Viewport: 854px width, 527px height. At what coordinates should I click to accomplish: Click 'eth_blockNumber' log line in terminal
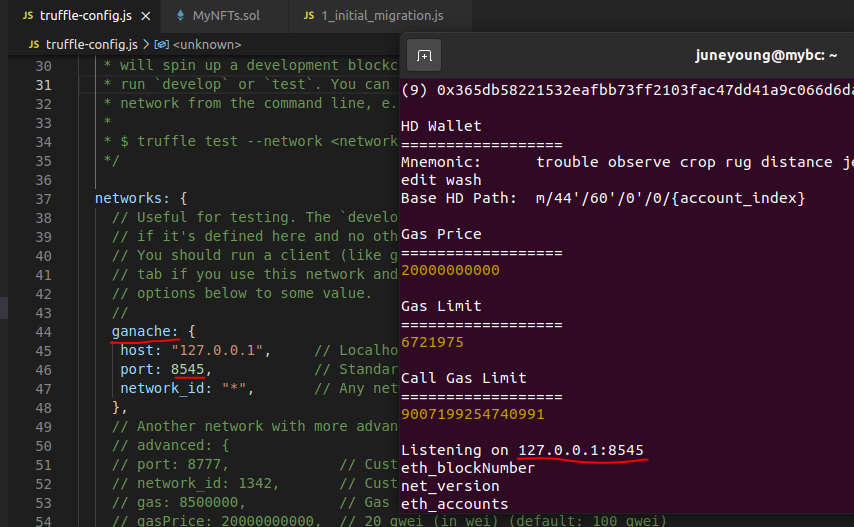(x=468, y=468)
